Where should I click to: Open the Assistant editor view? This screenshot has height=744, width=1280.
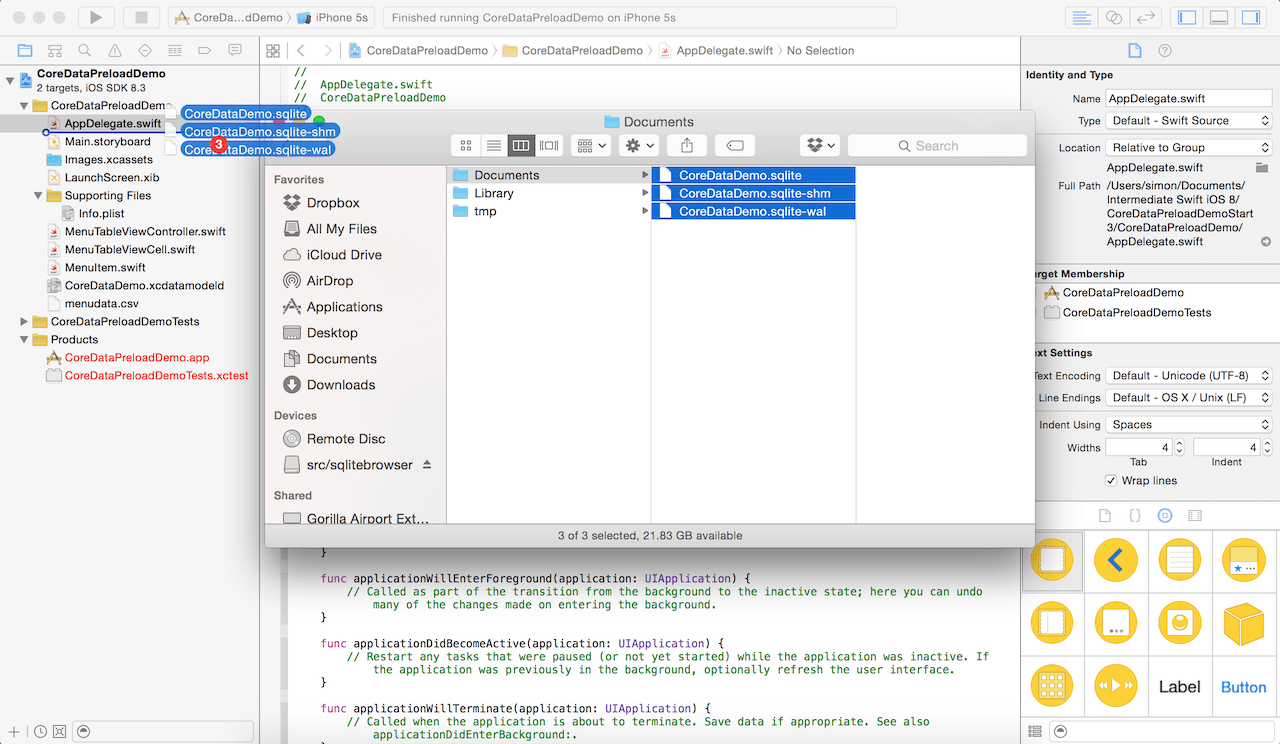point(1113,18)
